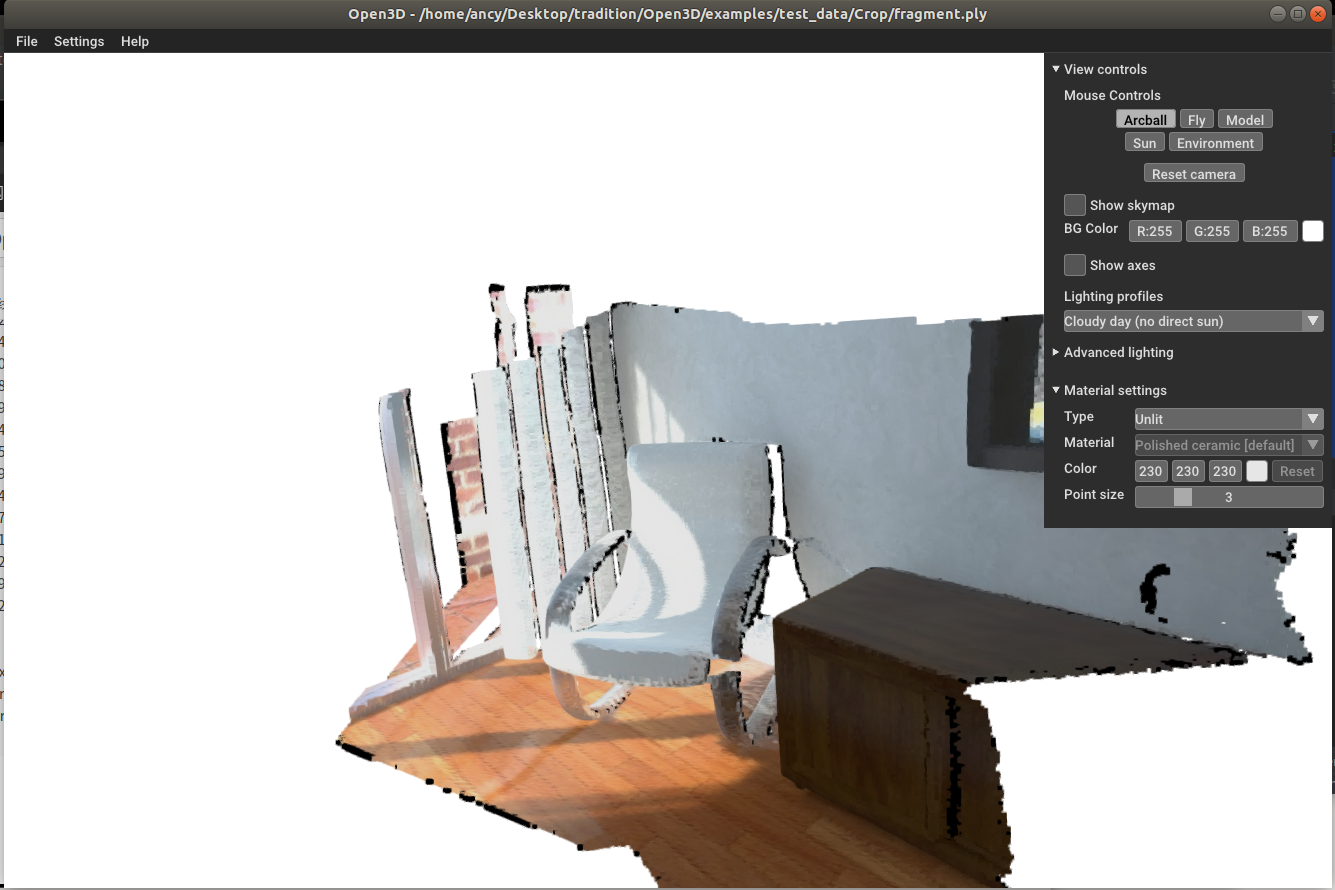Activate the Sun mouse control

(x=1144, y=142)
